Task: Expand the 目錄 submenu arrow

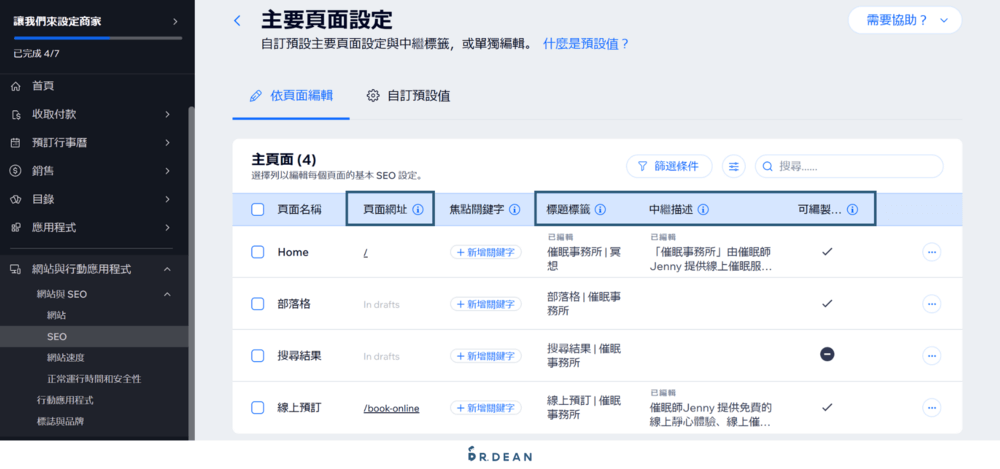Action: (167, 199)
